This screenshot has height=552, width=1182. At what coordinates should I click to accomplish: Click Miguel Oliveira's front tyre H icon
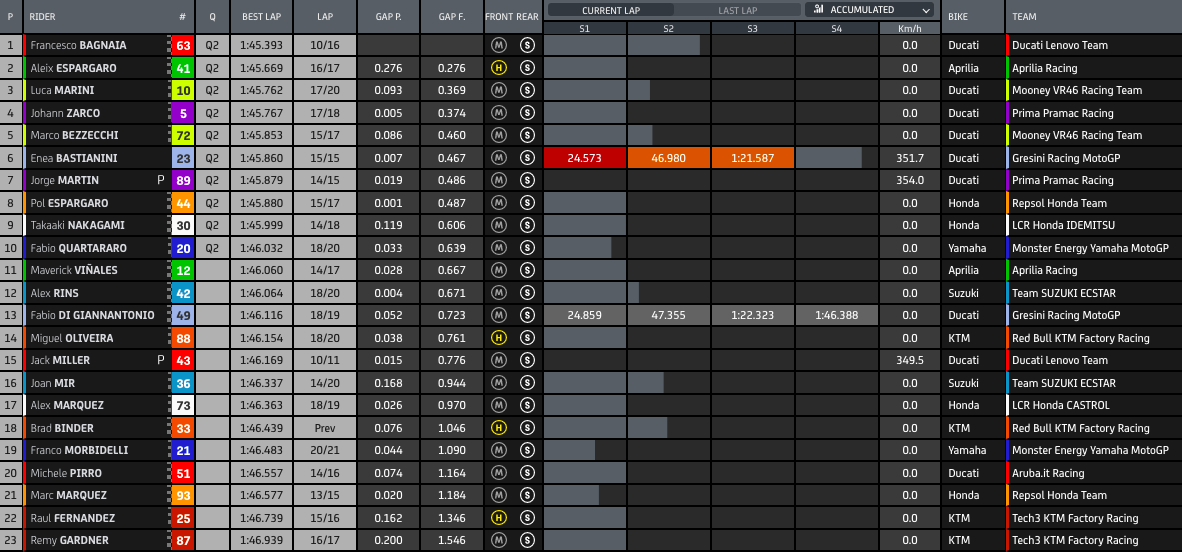(x=498, y=338)
